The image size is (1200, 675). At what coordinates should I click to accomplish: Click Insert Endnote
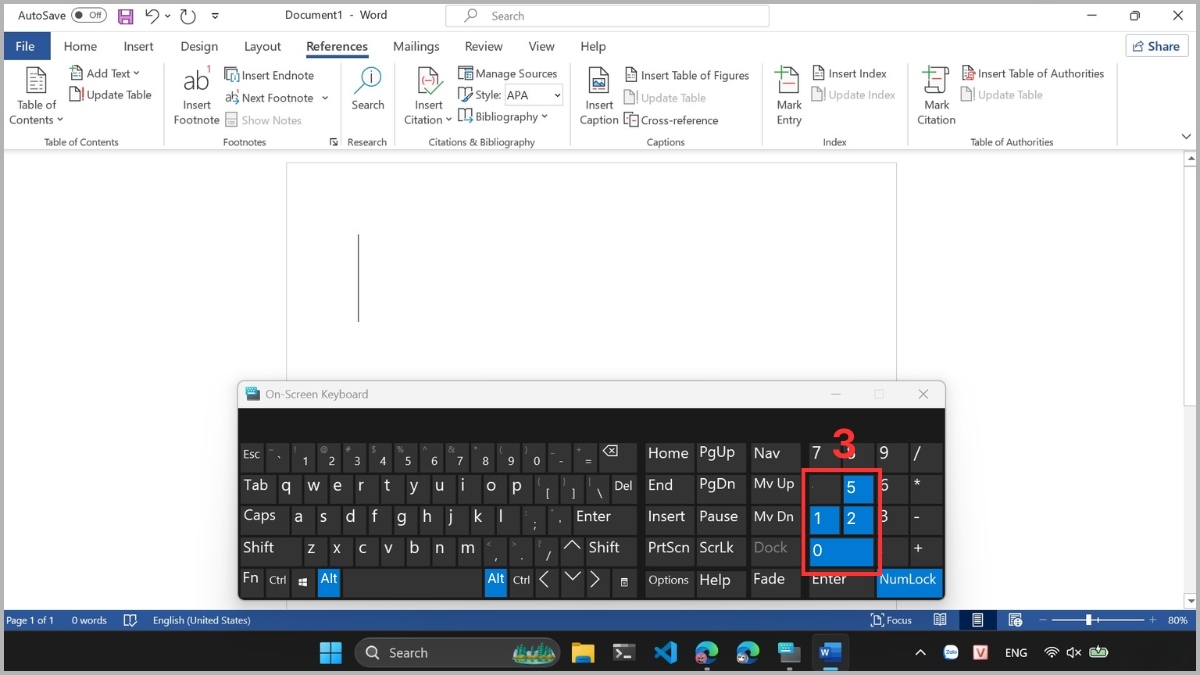tap(269, 75)
